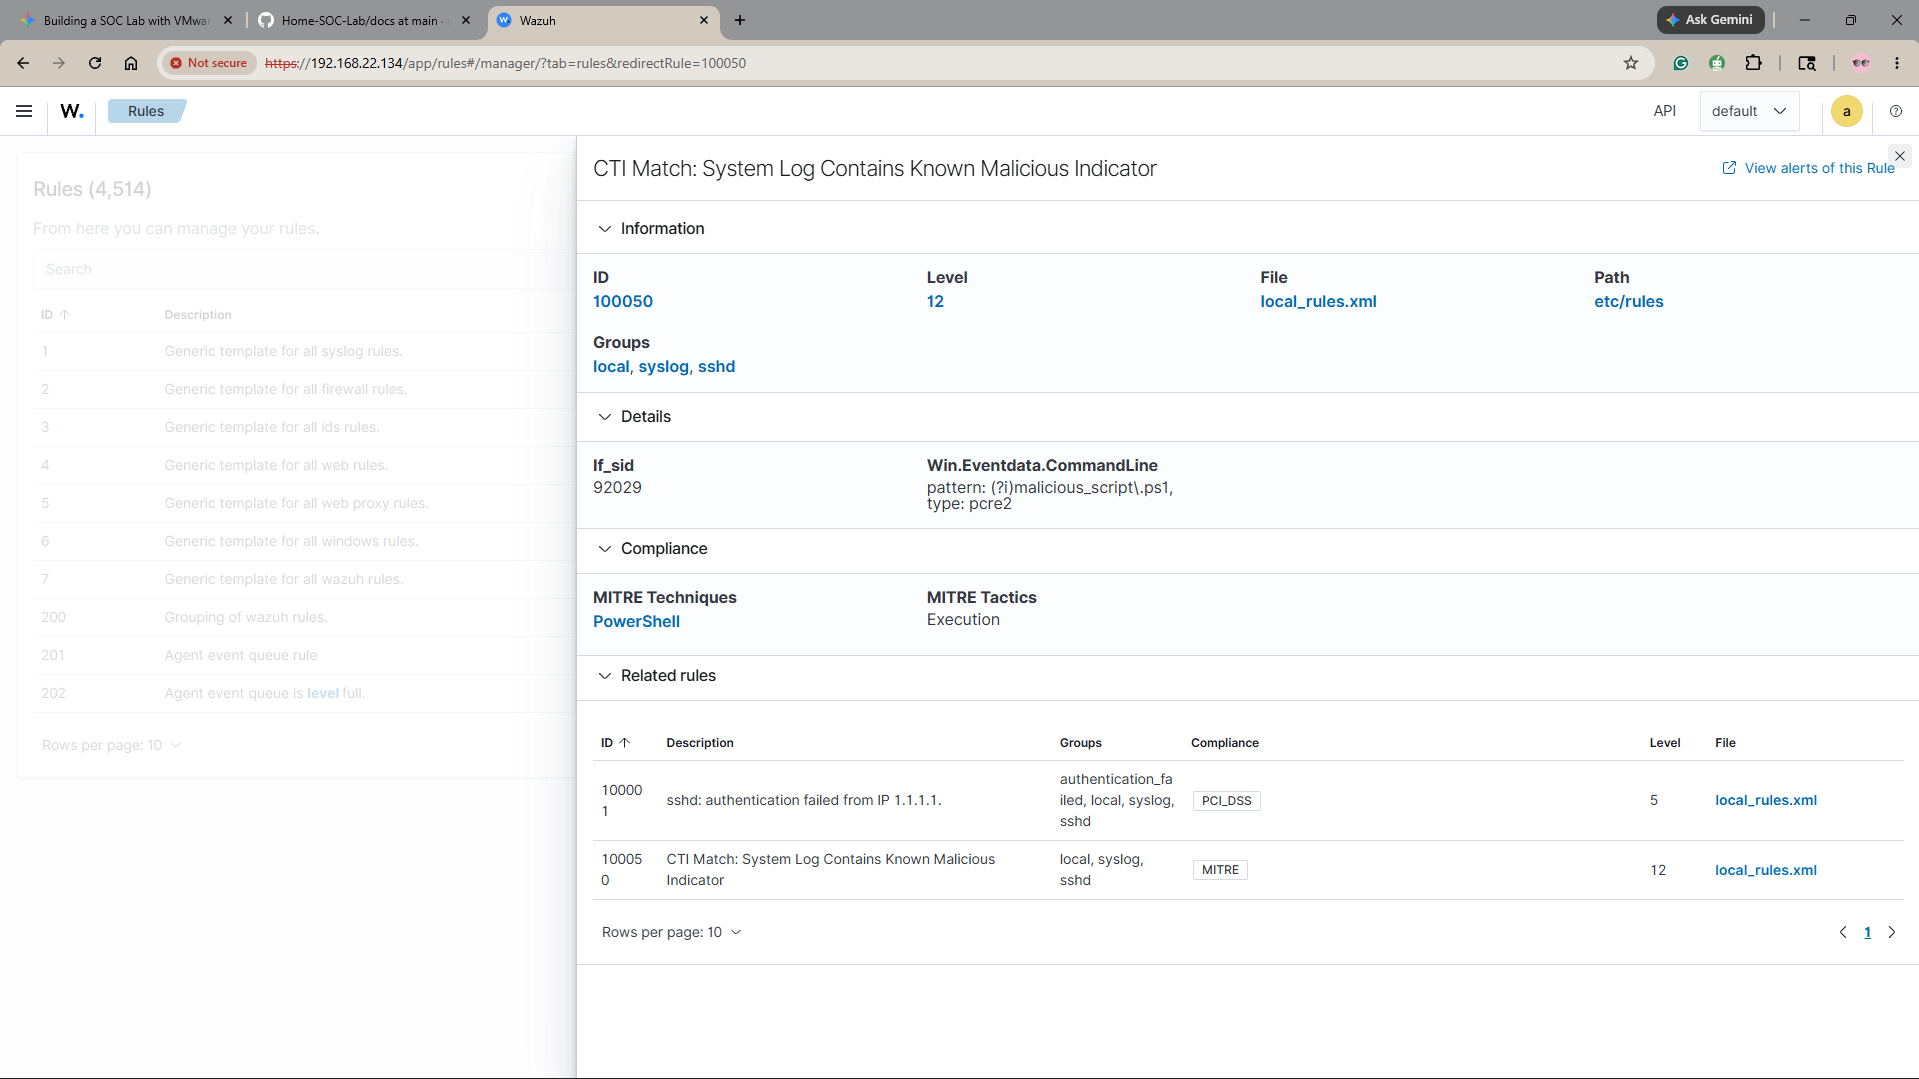Select 'sshd: authentication failed from IP 1.1.1.1.'
Screen dimensions: 1919x1079
pos(804,800)
